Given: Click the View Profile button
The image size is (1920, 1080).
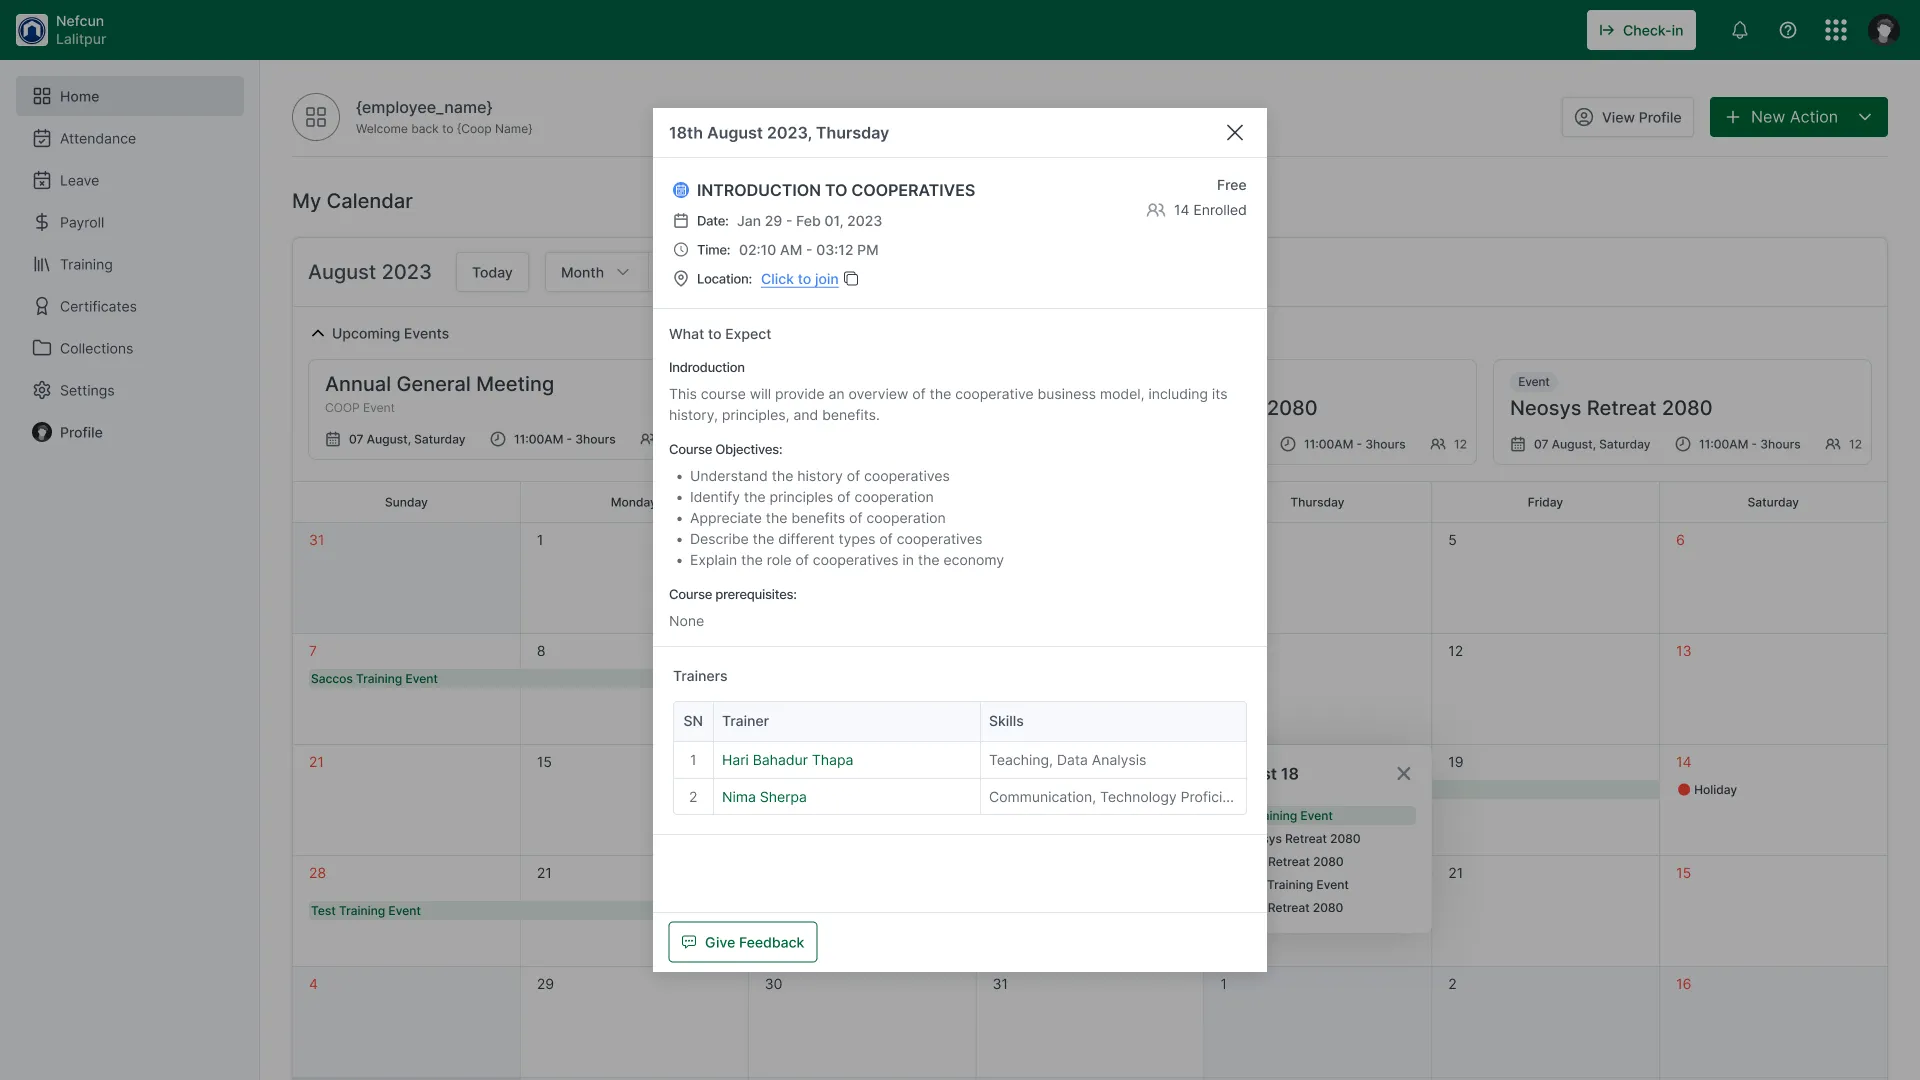Looking at the screenshot, I should (x=1628, y=117).
